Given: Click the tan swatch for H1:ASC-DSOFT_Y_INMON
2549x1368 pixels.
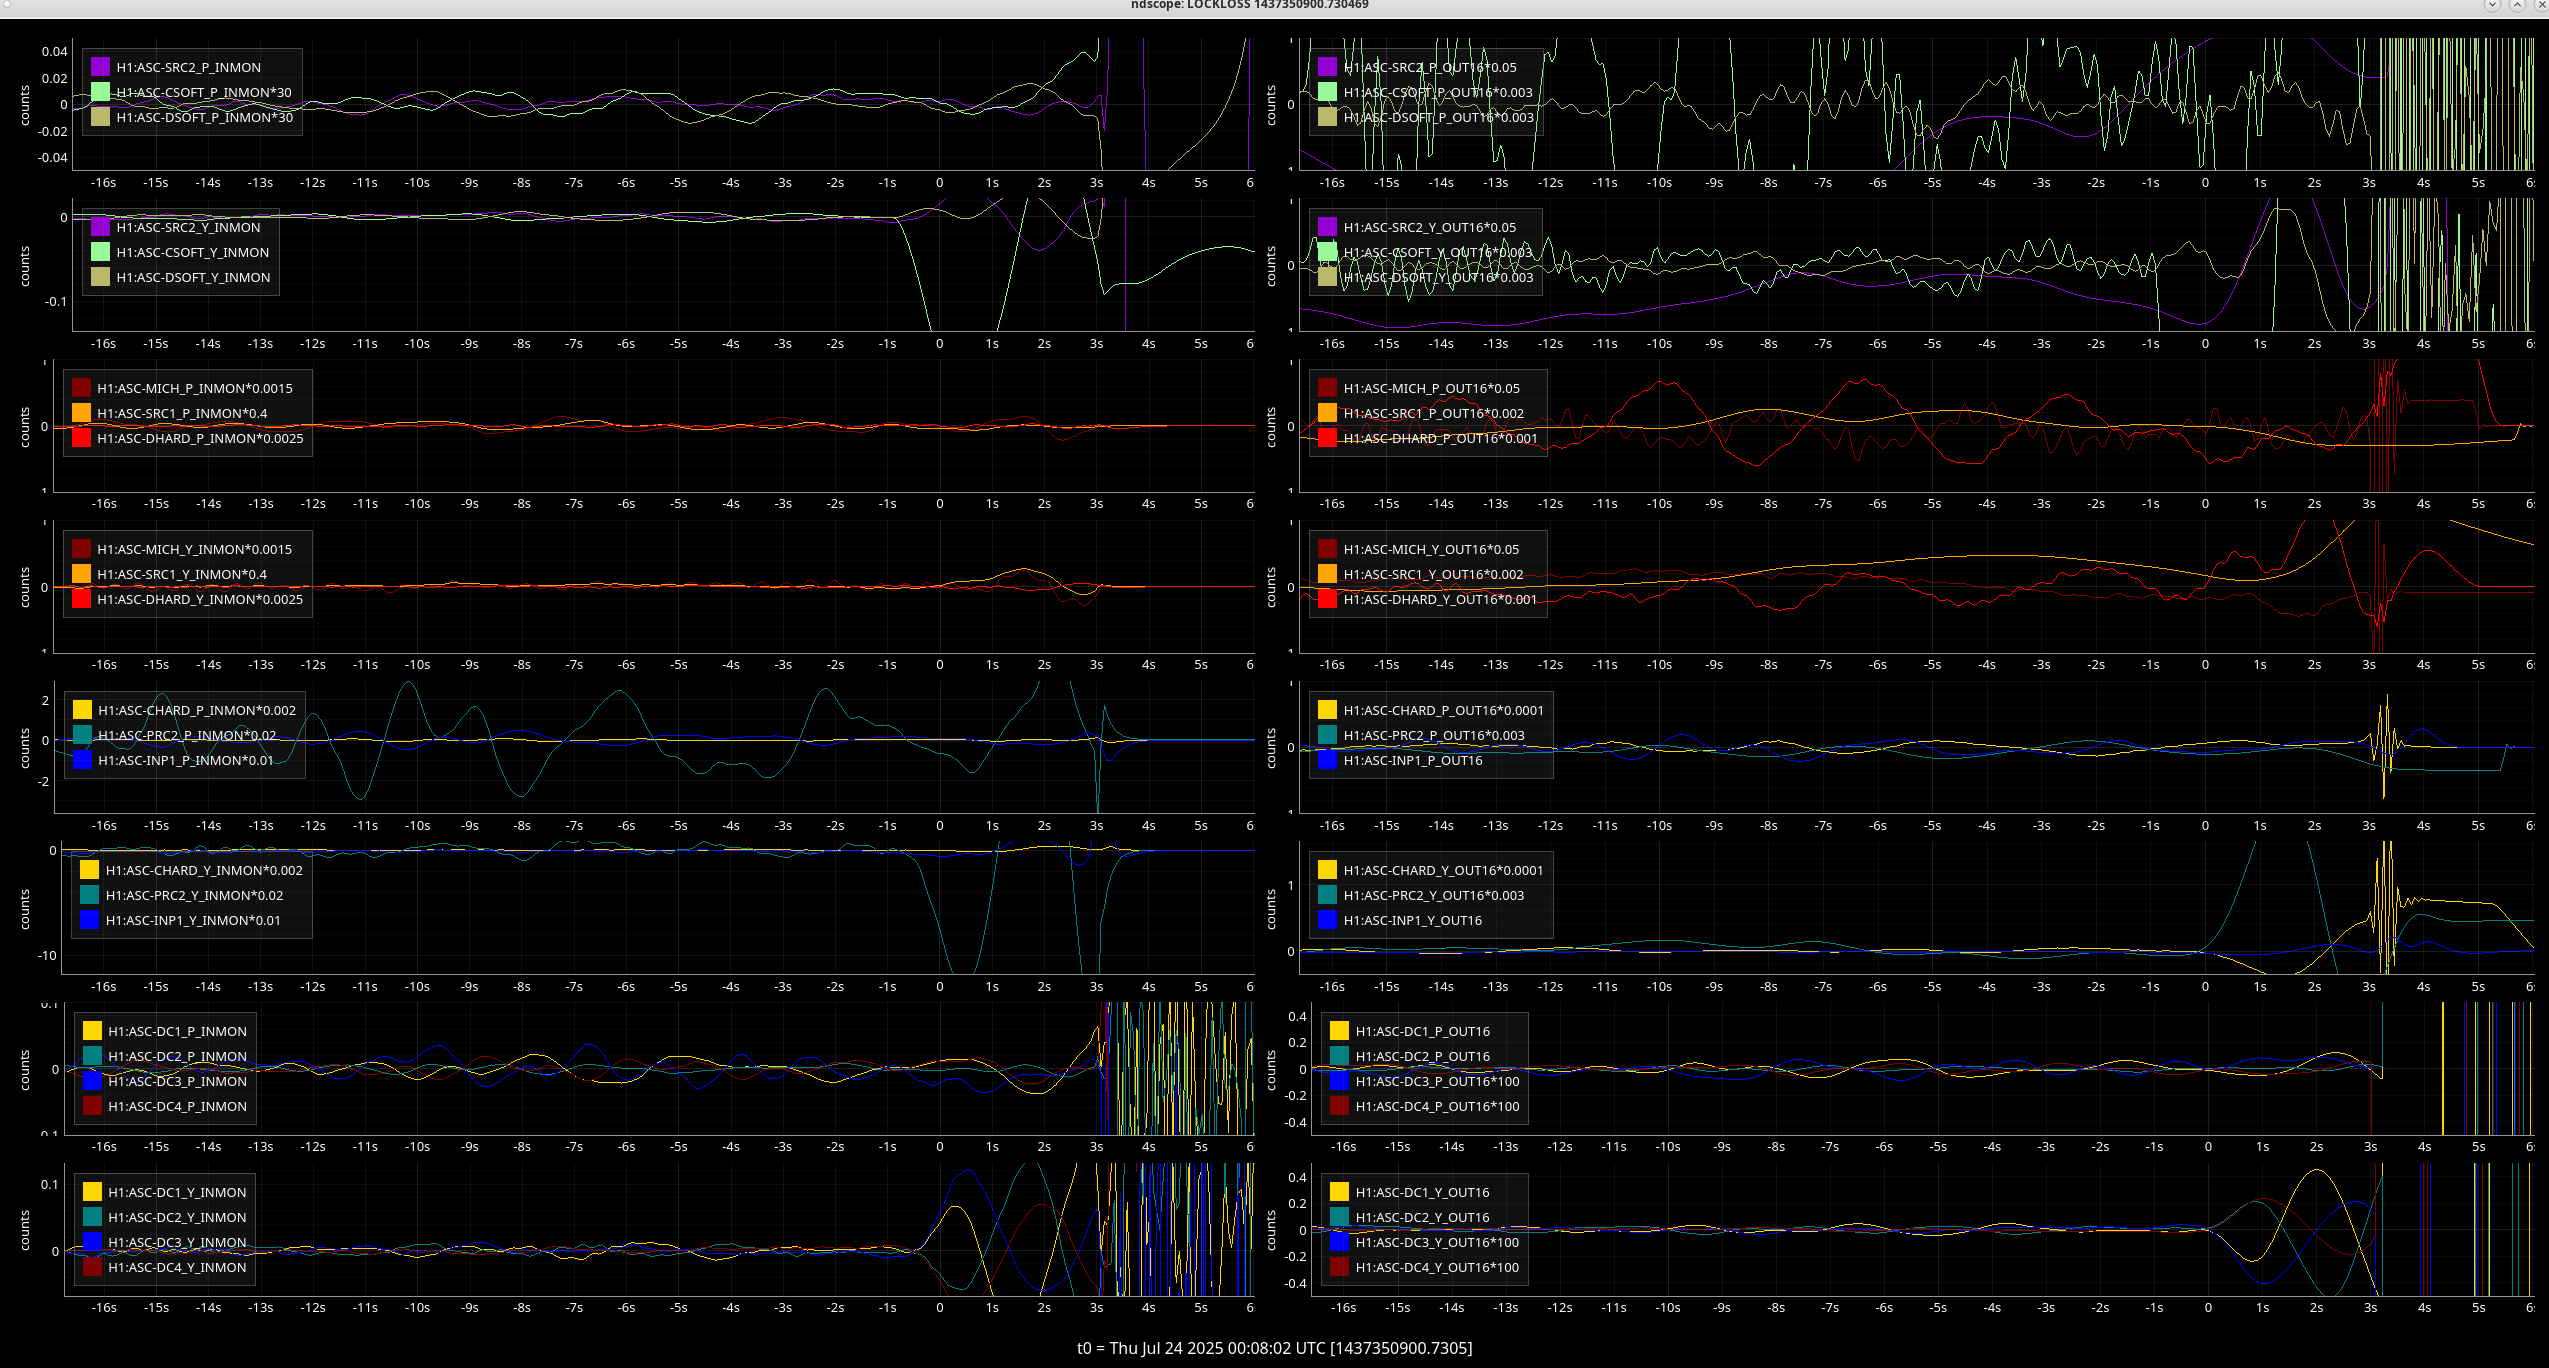Looking at the screenshot, I should click(100, 277).
